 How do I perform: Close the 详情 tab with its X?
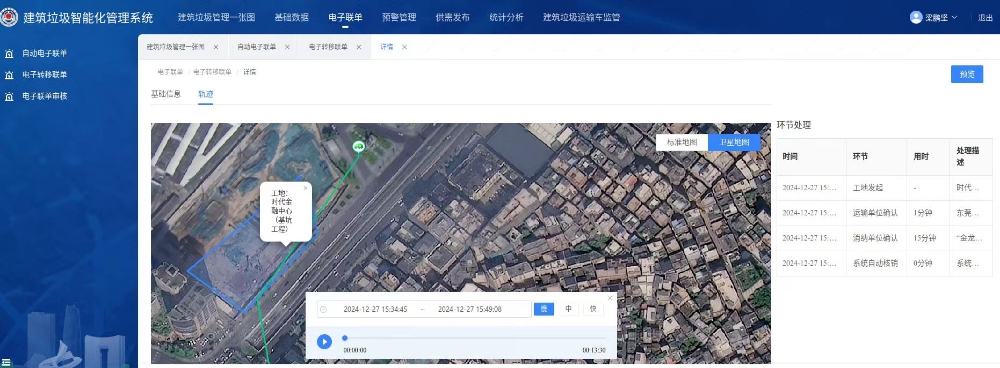tap(404, 47)
